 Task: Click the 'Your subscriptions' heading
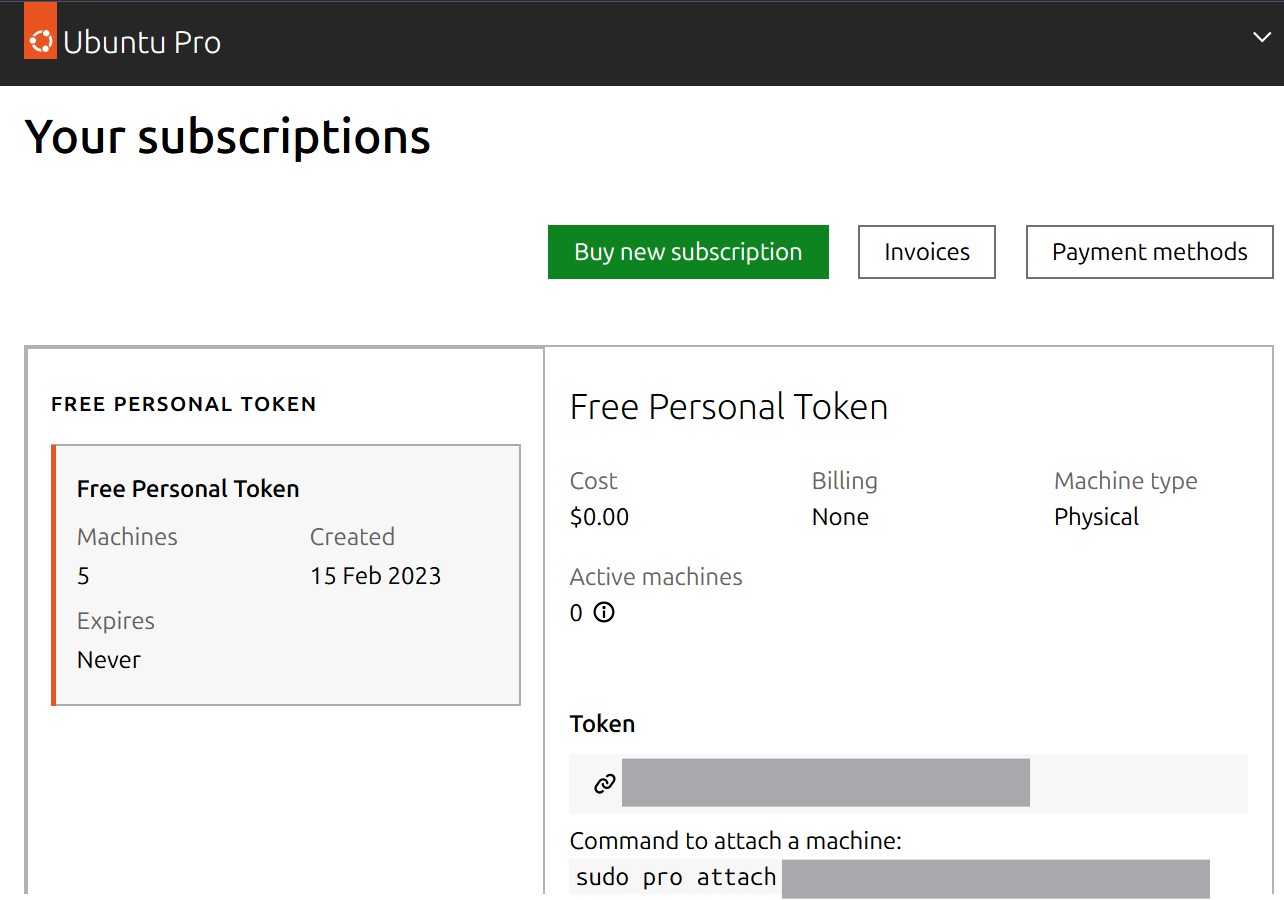227,137
